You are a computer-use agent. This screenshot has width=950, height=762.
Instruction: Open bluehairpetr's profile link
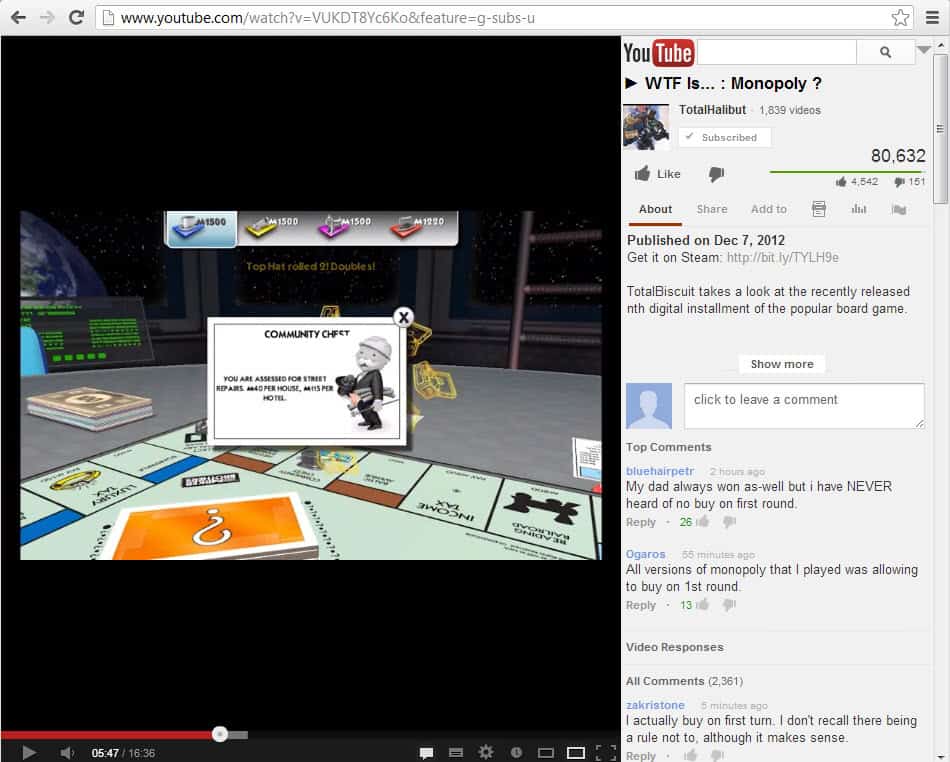click(x=660, y=471)
